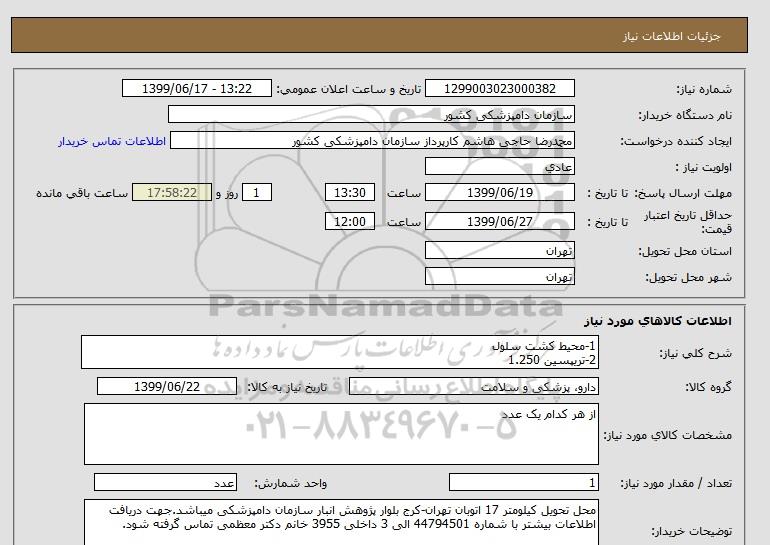Click the label 'شهر محل تحویل:'
The image size is (770, 545).
(x=688, y=277)
